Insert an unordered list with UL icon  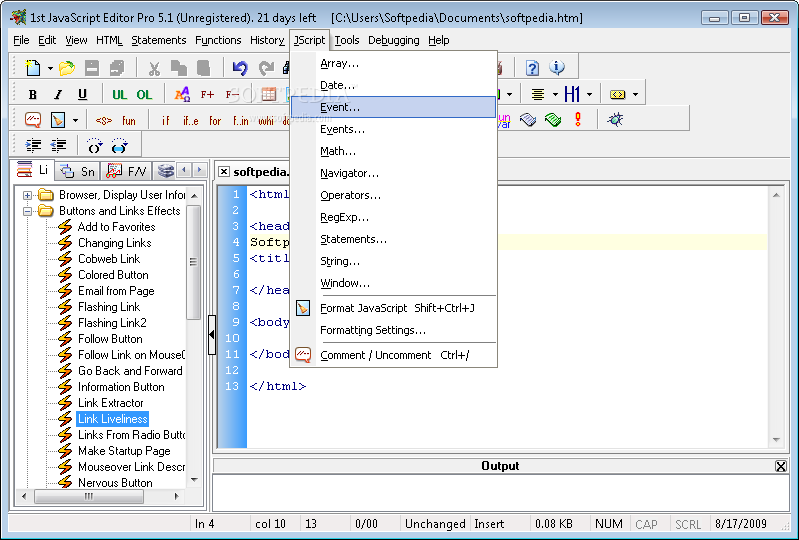pyautogui.click(x=120, y=94)
